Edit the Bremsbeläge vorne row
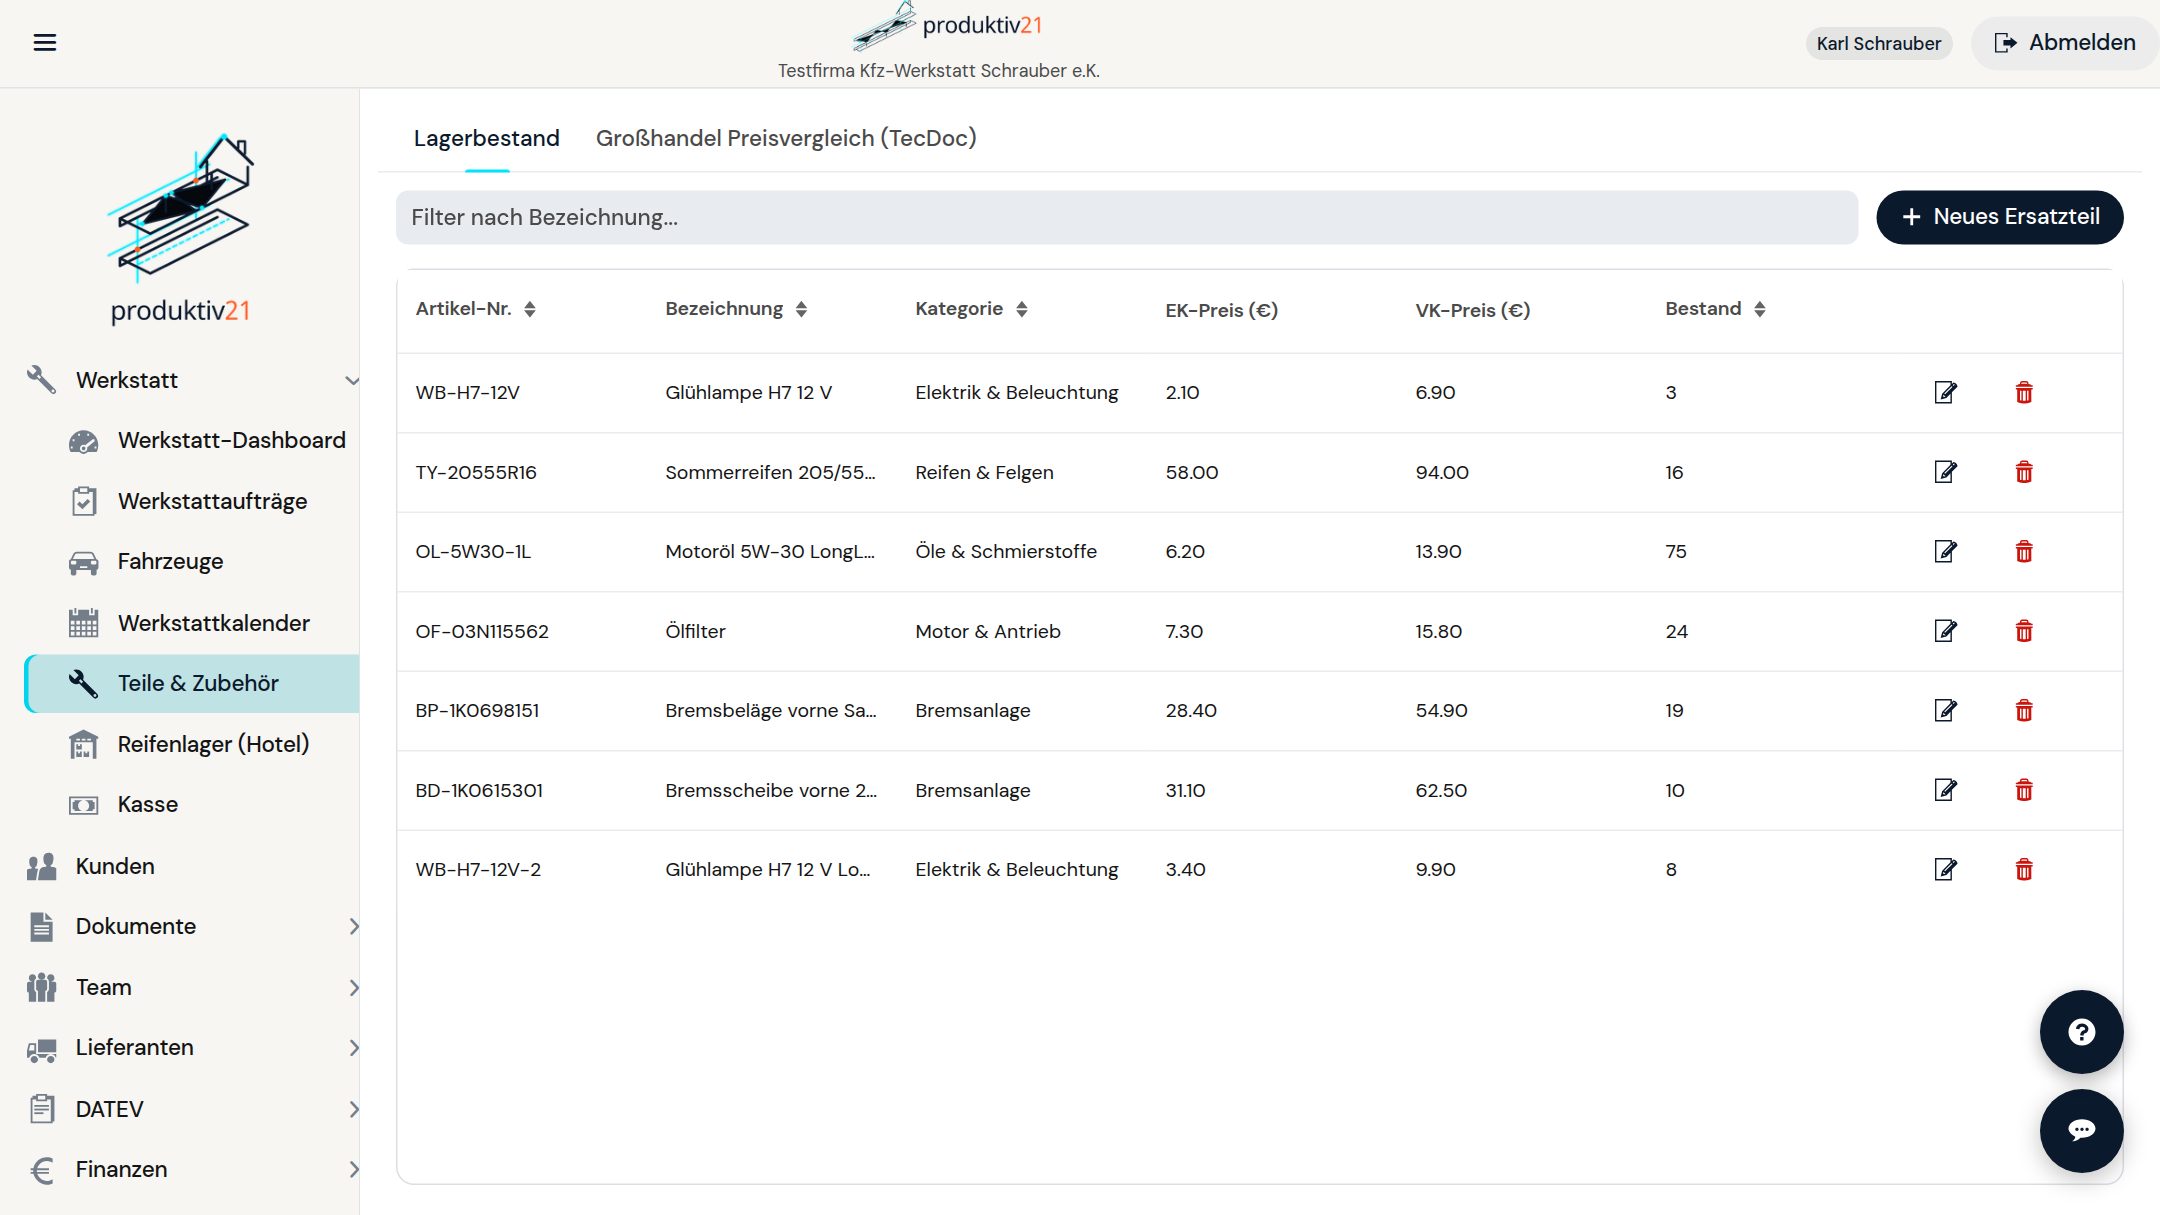Image resolution: width=2160 pixels, height=1215 pixels. point(1945,710)
